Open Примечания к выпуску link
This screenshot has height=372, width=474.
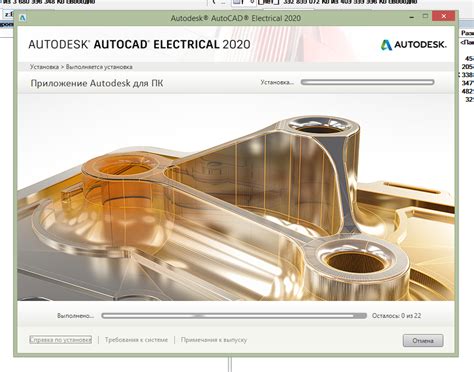[214, 340]
